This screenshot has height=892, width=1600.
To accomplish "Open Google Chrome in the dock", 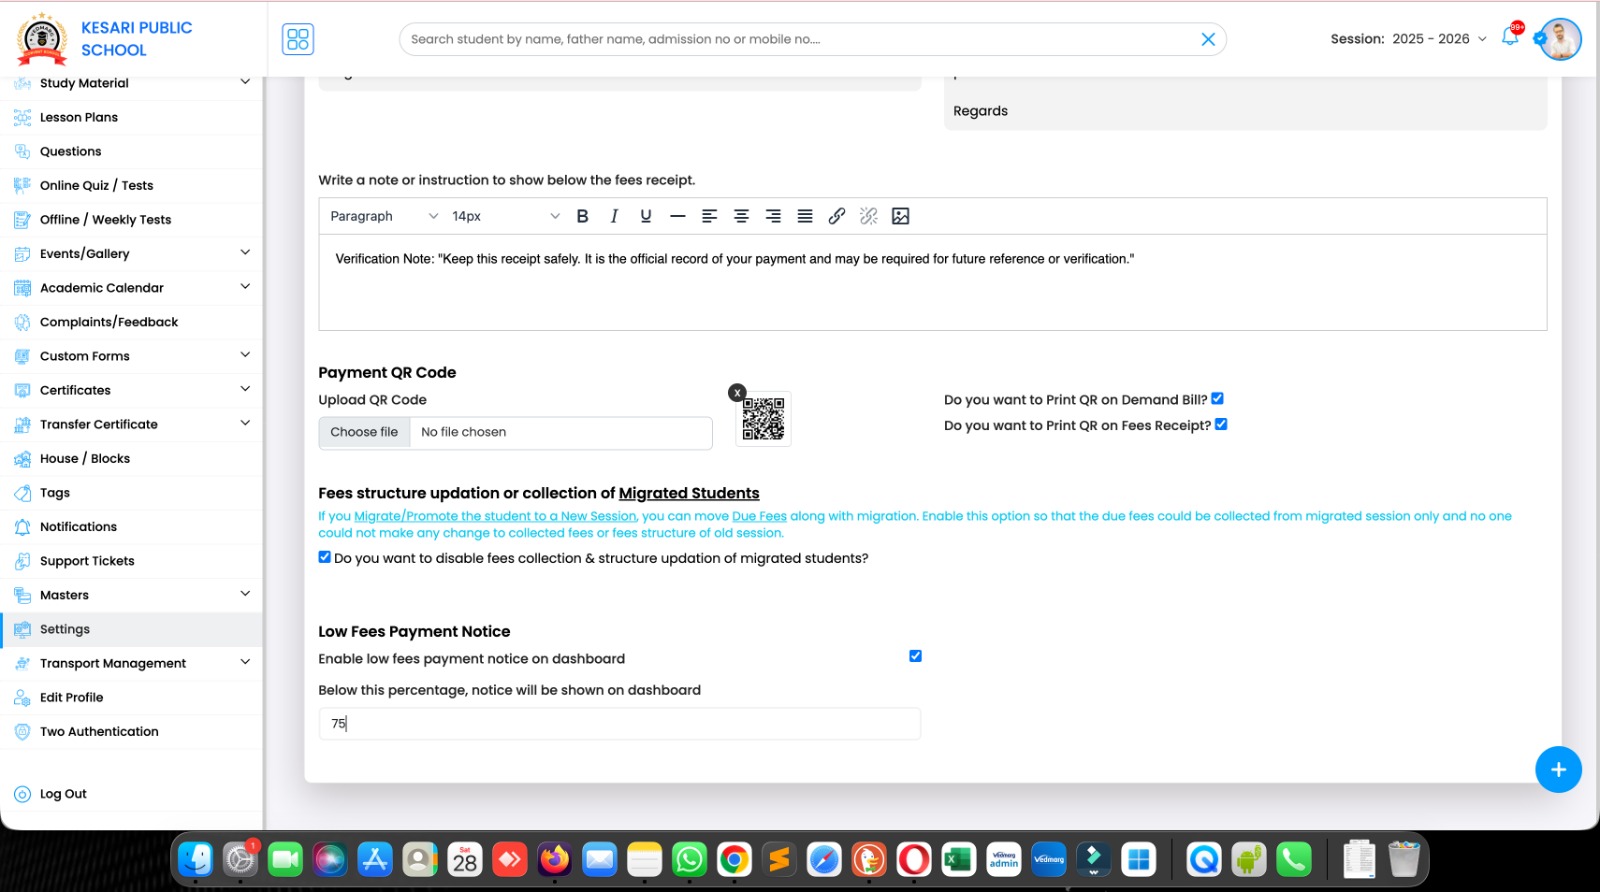I will tap(734, 859).
